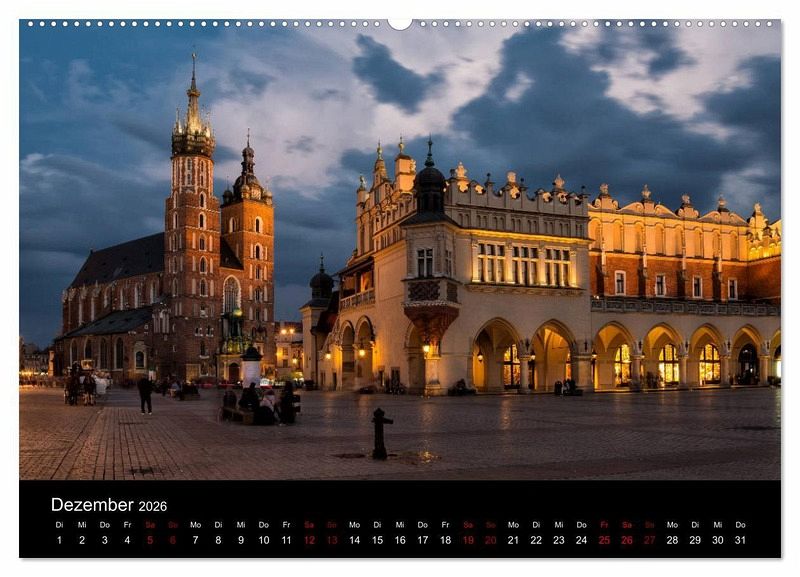The width and height of the screenshot is (800, 577).
Task: Select the red date 20
Action: pyautogui.click(x=491, y=540)
